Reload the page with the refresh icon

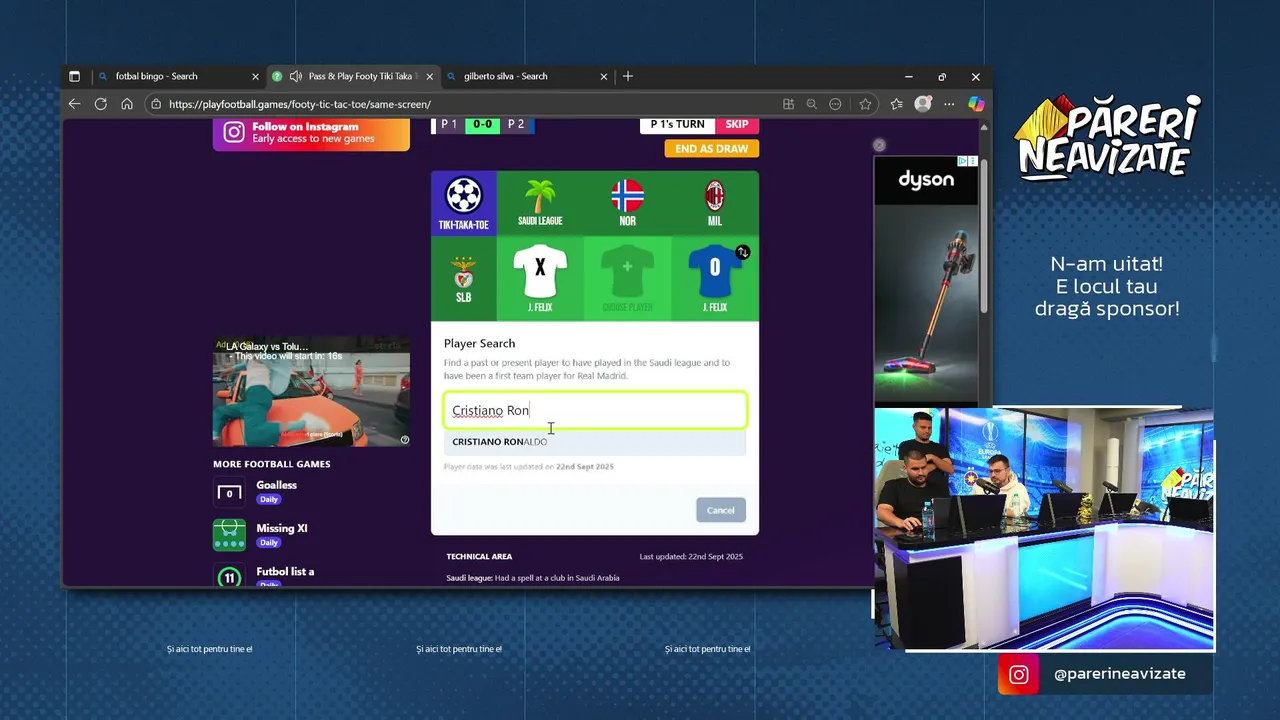[100, 104]
